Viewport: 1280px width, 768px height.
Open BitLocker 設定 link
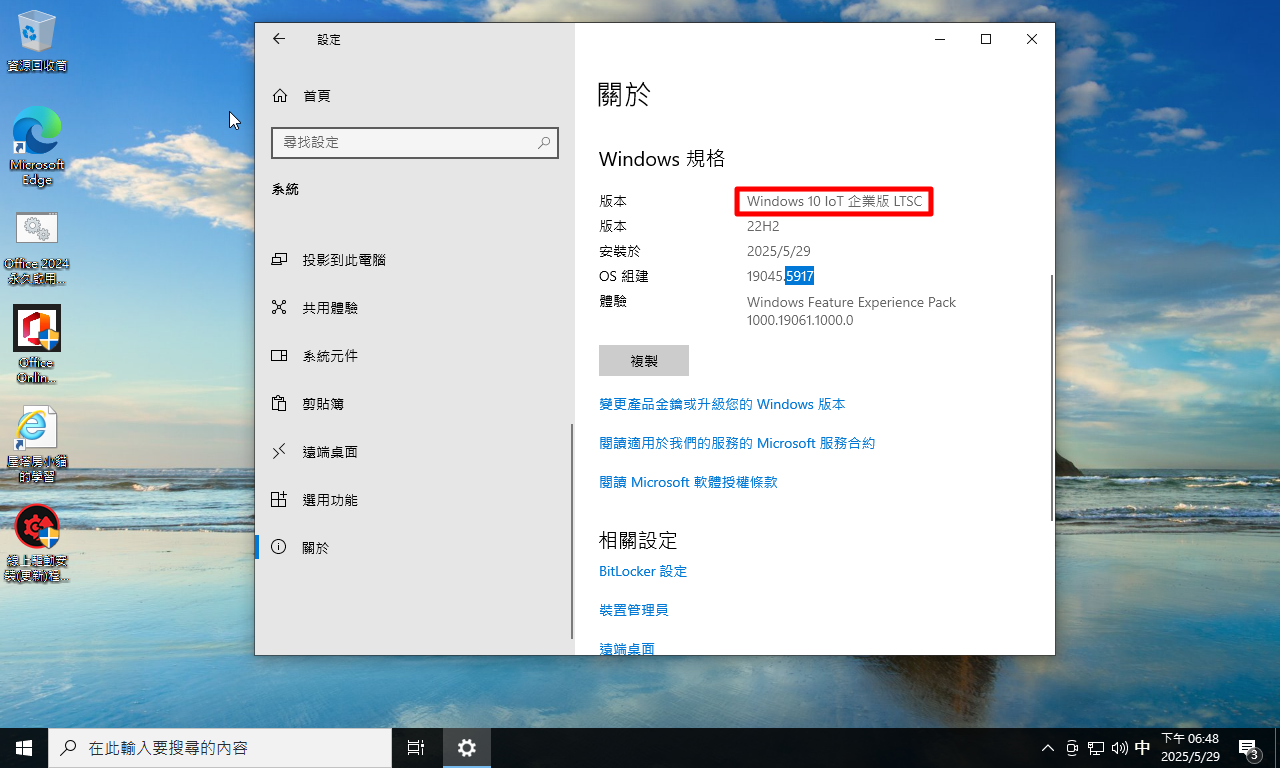[x=643, y=571]
